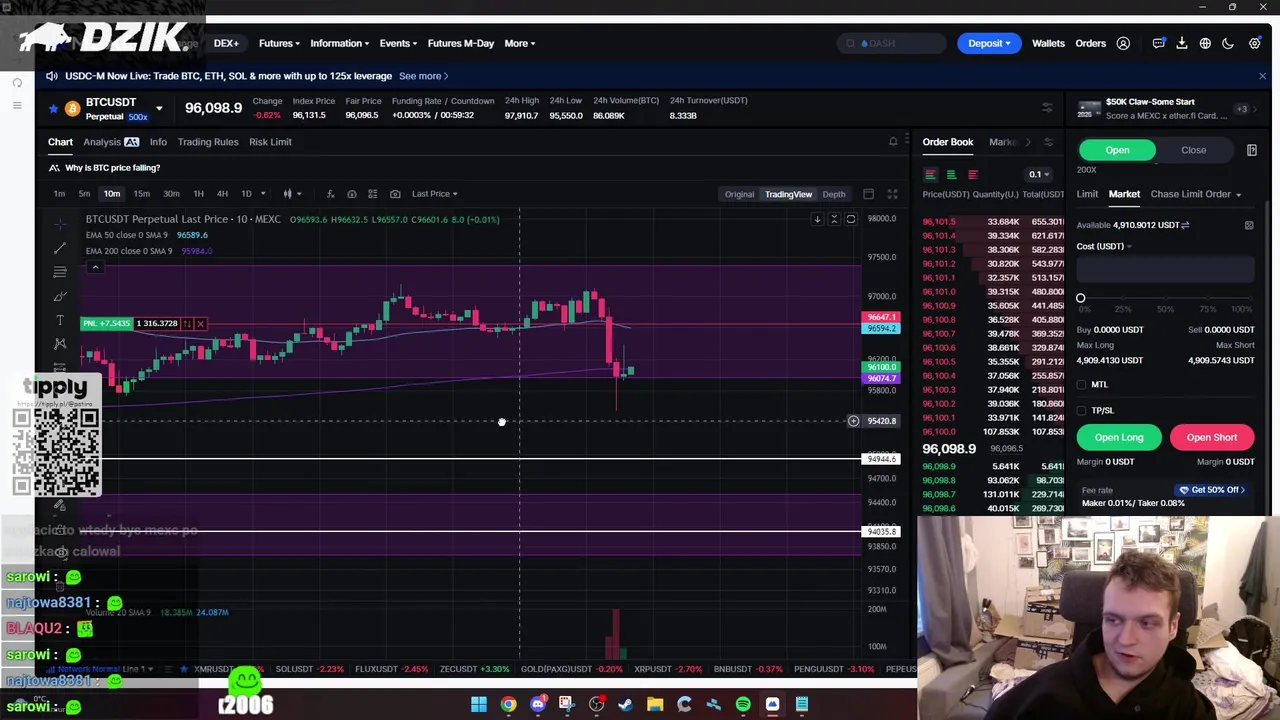Switch to the Chart tab

60,142
